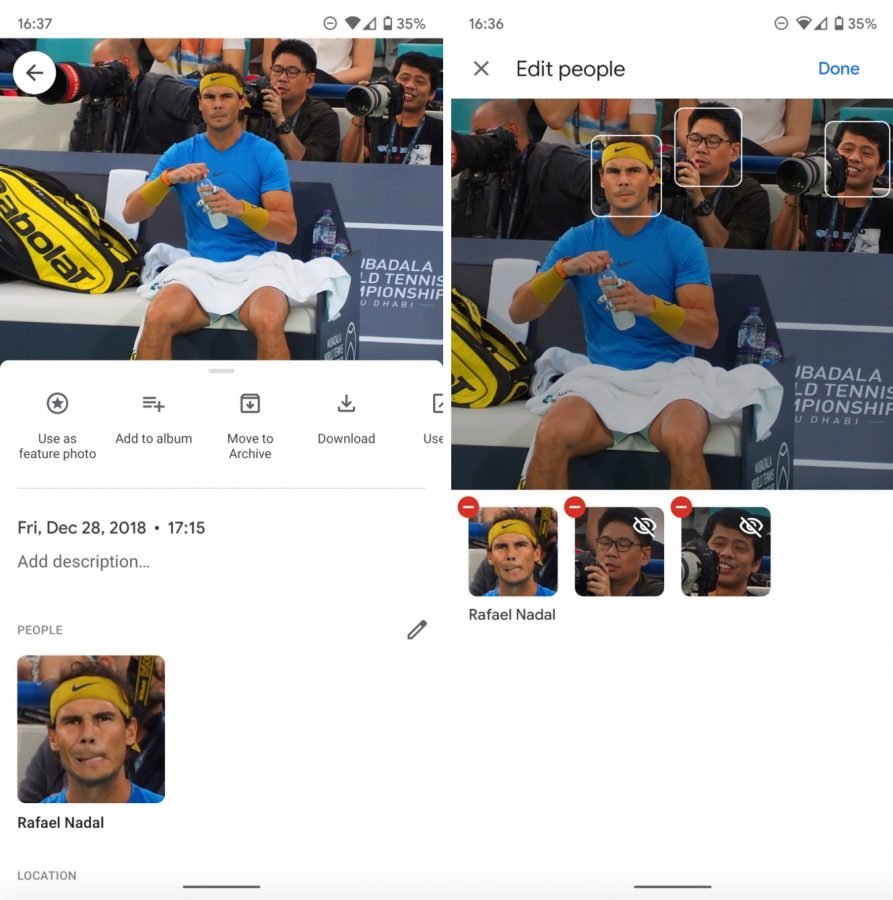Toggle hidden eye on glasses man thumbnail
The height and width of the screenshot is (900, 893).
[x=644, y=526]
